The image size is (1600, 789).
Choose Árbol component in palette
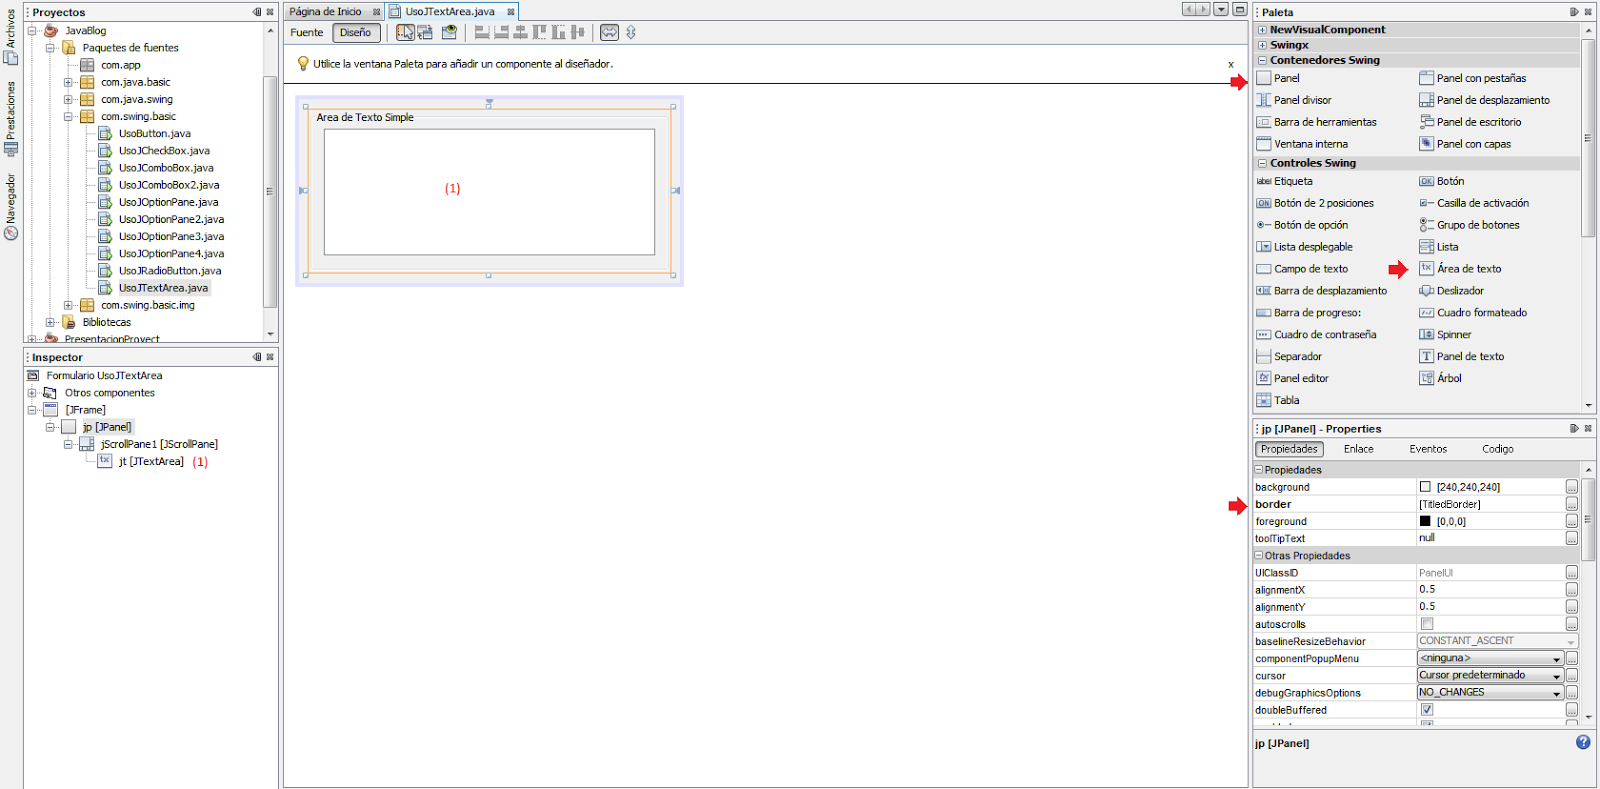[1440, 378]
